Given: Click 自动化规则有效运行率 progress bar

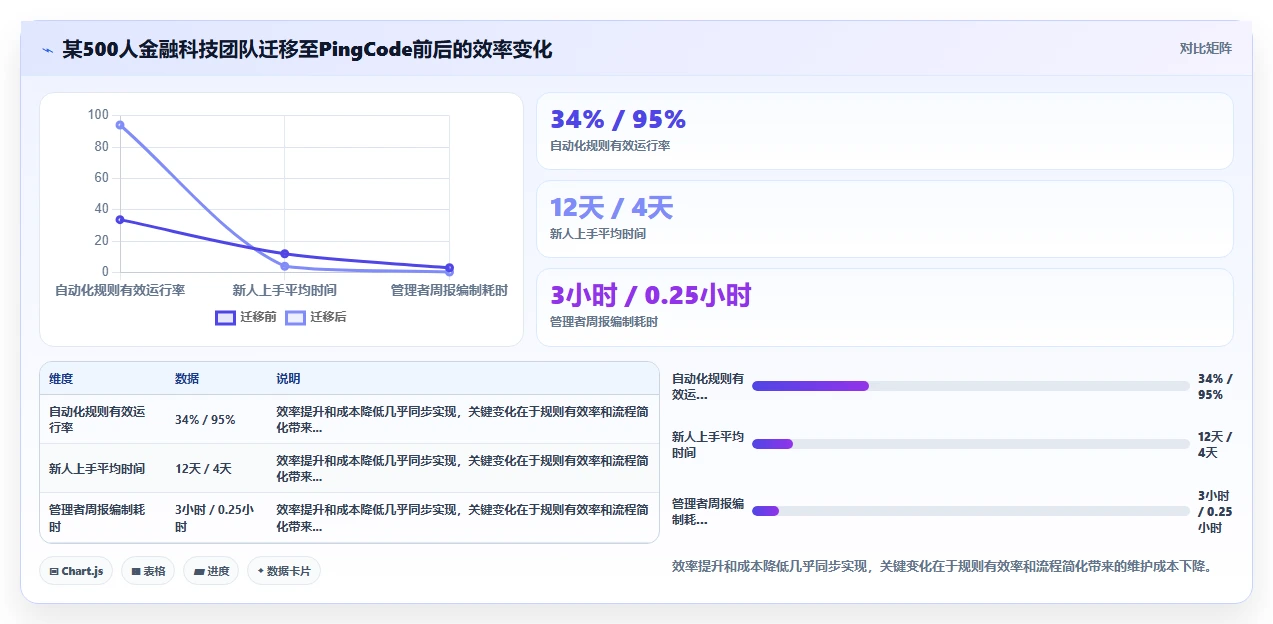Looking at the screenshot, I should tap(970, 386).
